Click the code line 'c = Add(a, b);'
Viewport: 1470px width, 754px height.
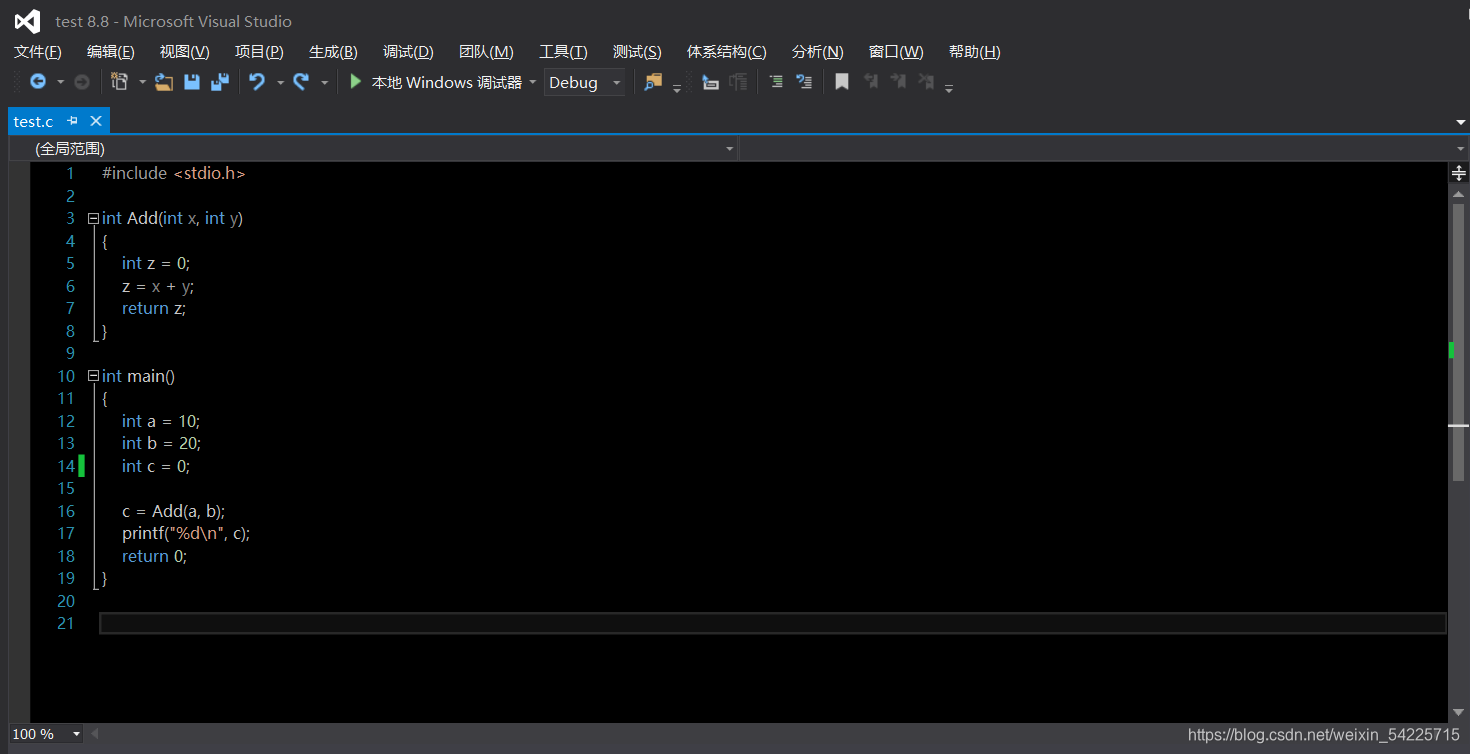pyautogui.click(x=174, y=511)
